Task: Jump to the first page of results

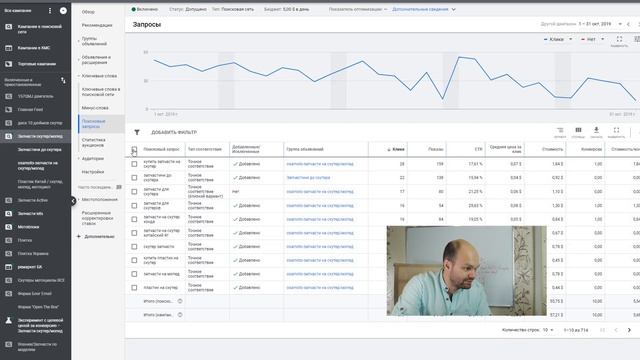Action: pyautogui.click(x=602, y=330)
